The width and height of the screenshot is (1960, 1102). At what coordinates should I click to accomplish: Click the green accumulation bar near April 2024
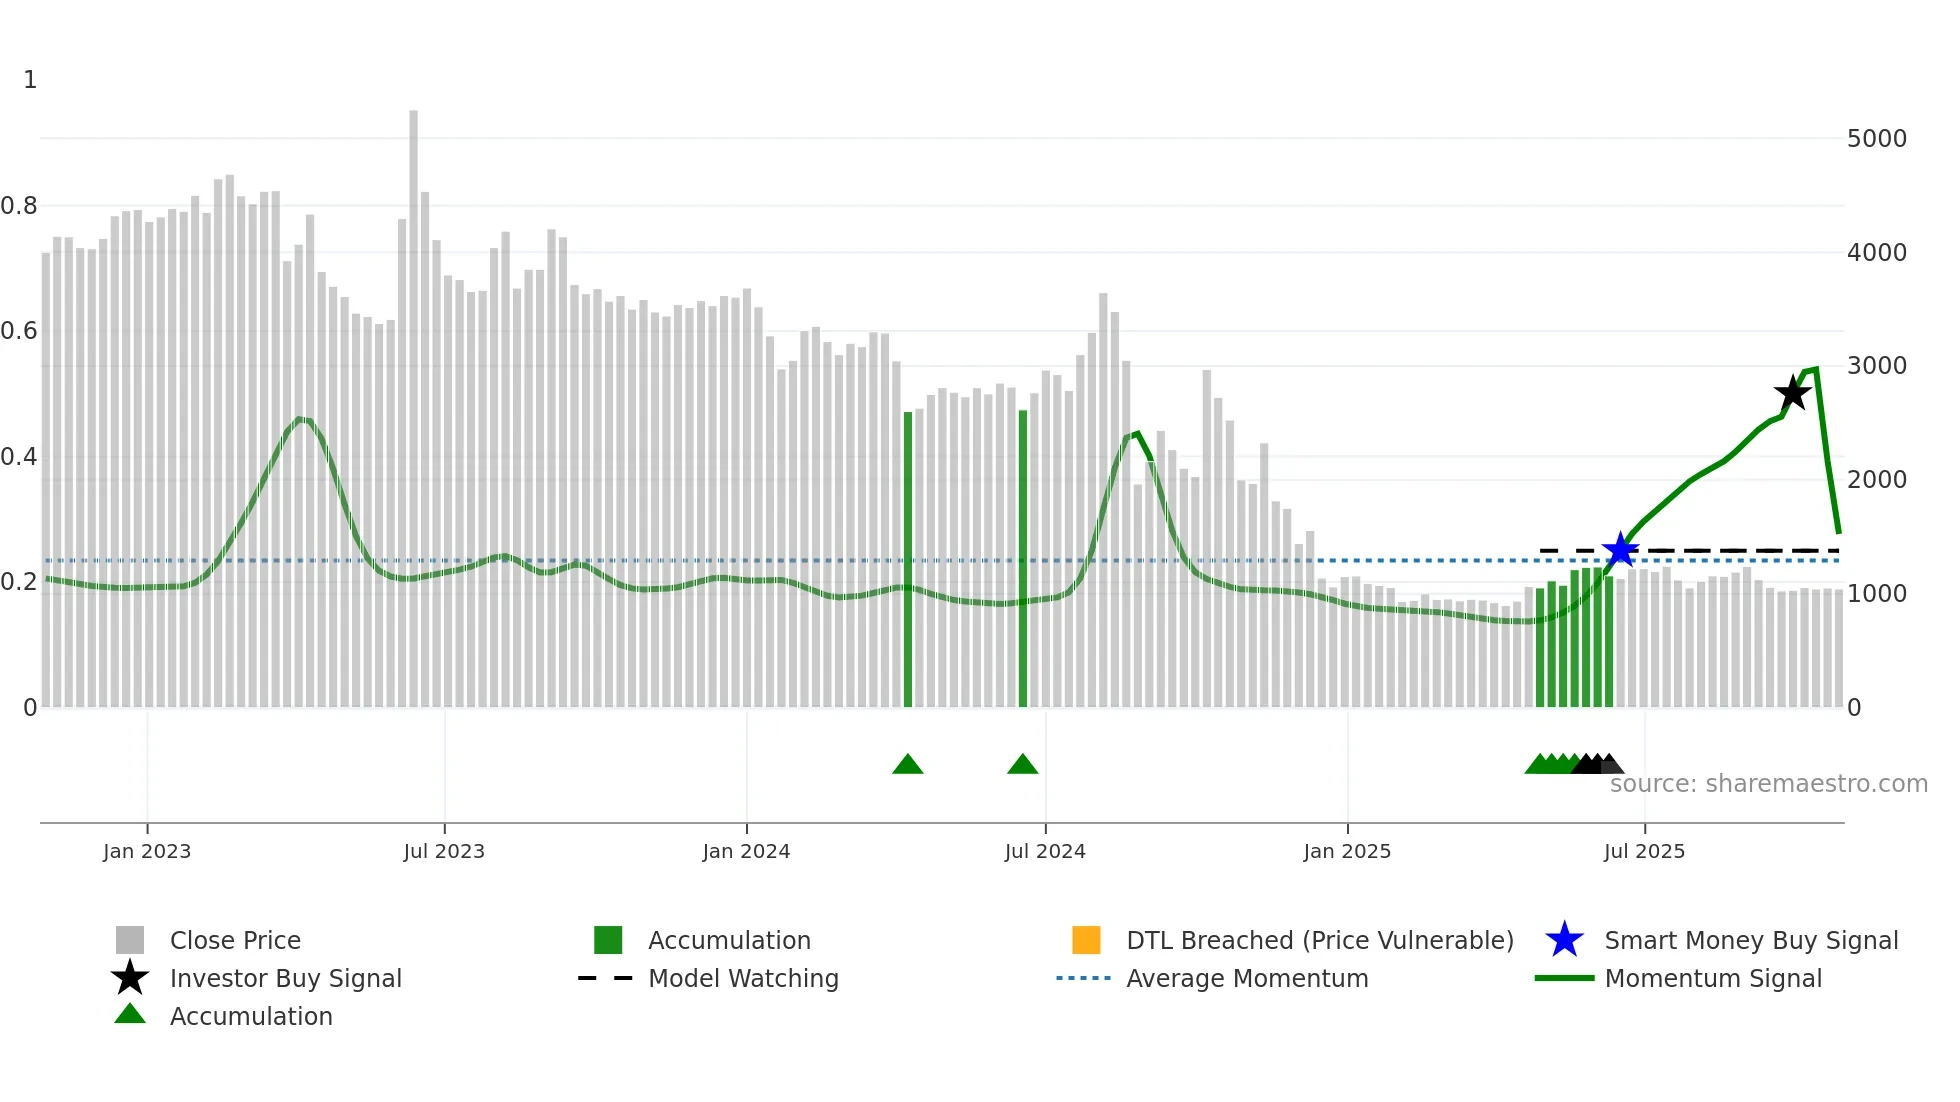tap(908, 560)
